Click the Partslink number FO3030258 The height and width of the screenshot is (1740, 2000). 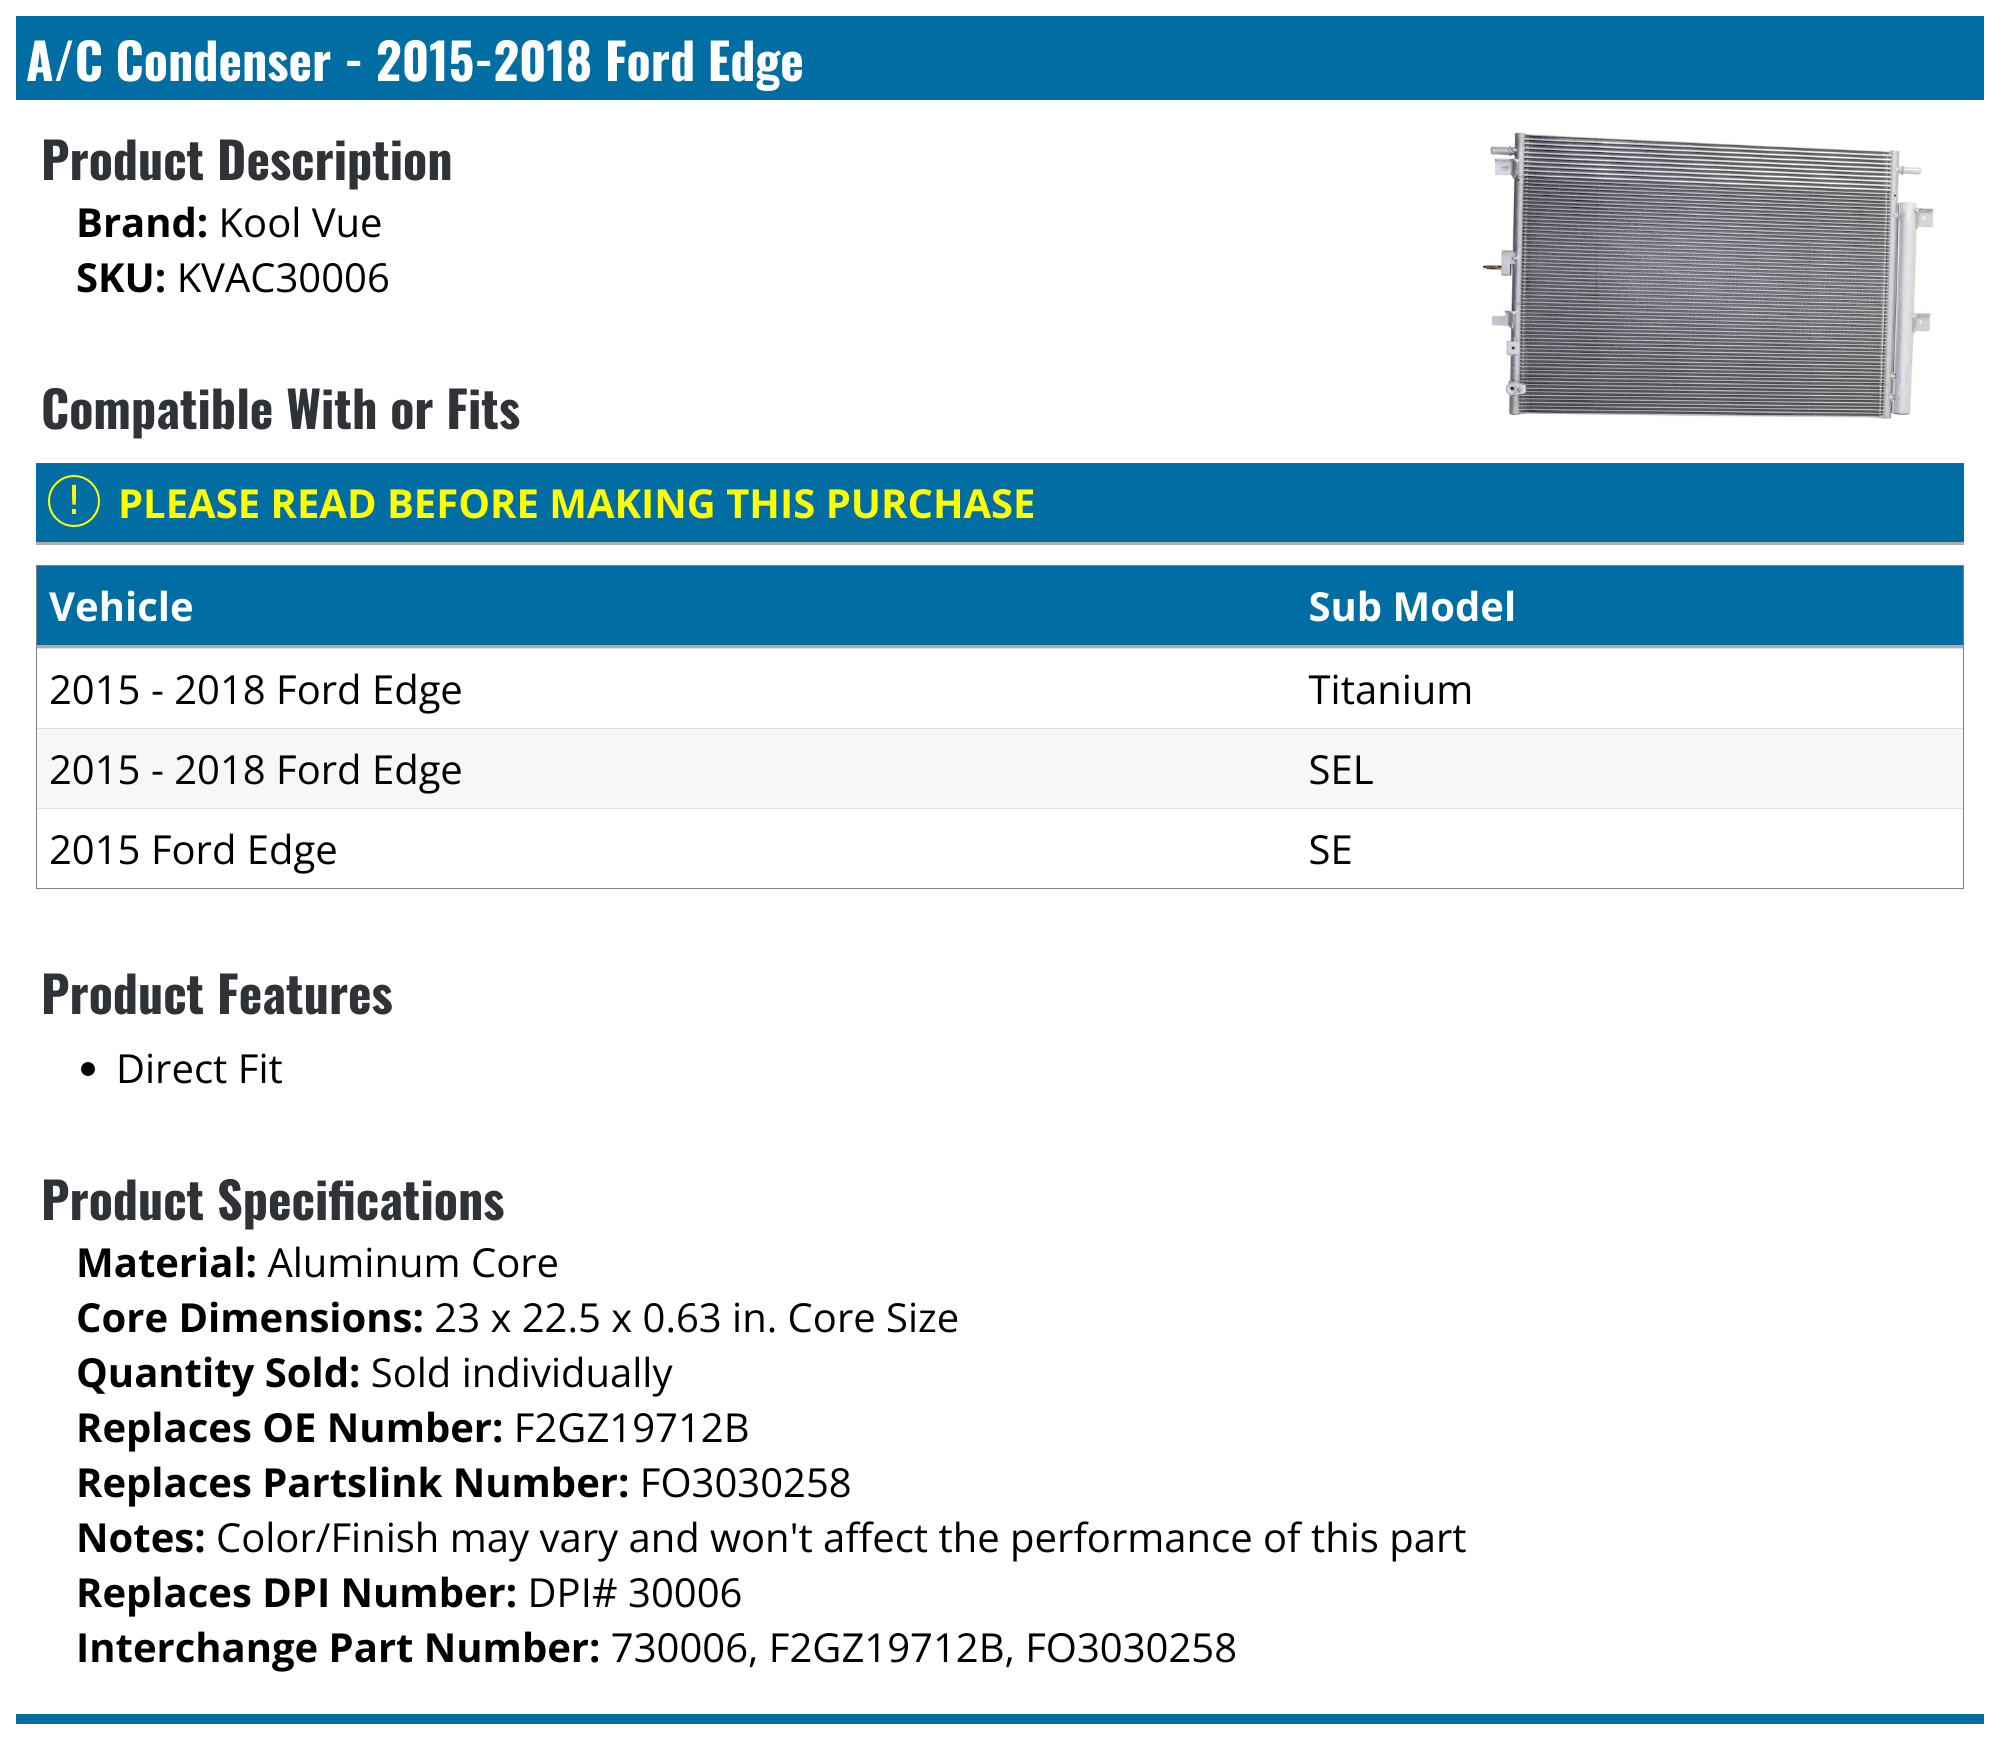pos(745,1483)
